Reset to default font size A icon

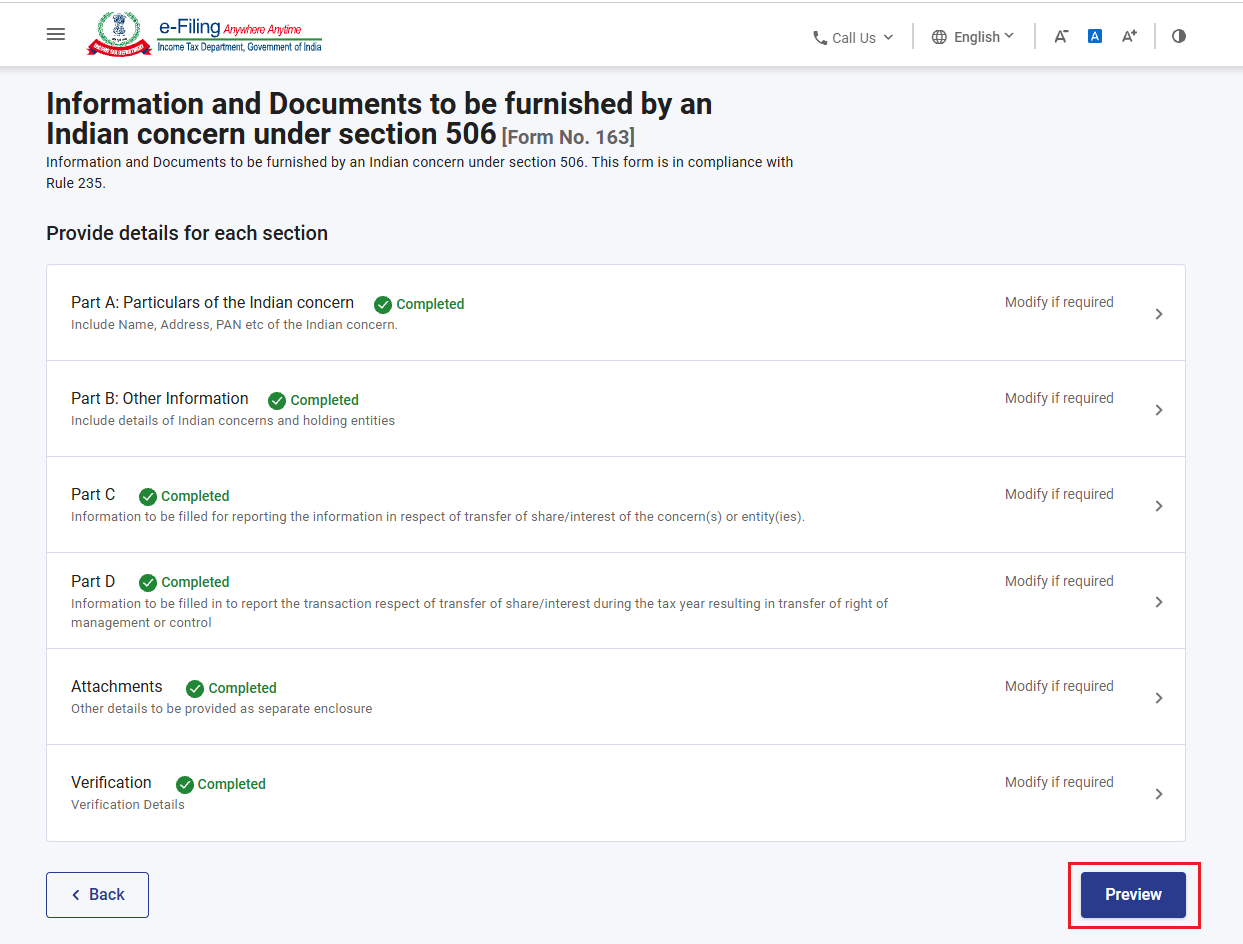click(1095, 36)
